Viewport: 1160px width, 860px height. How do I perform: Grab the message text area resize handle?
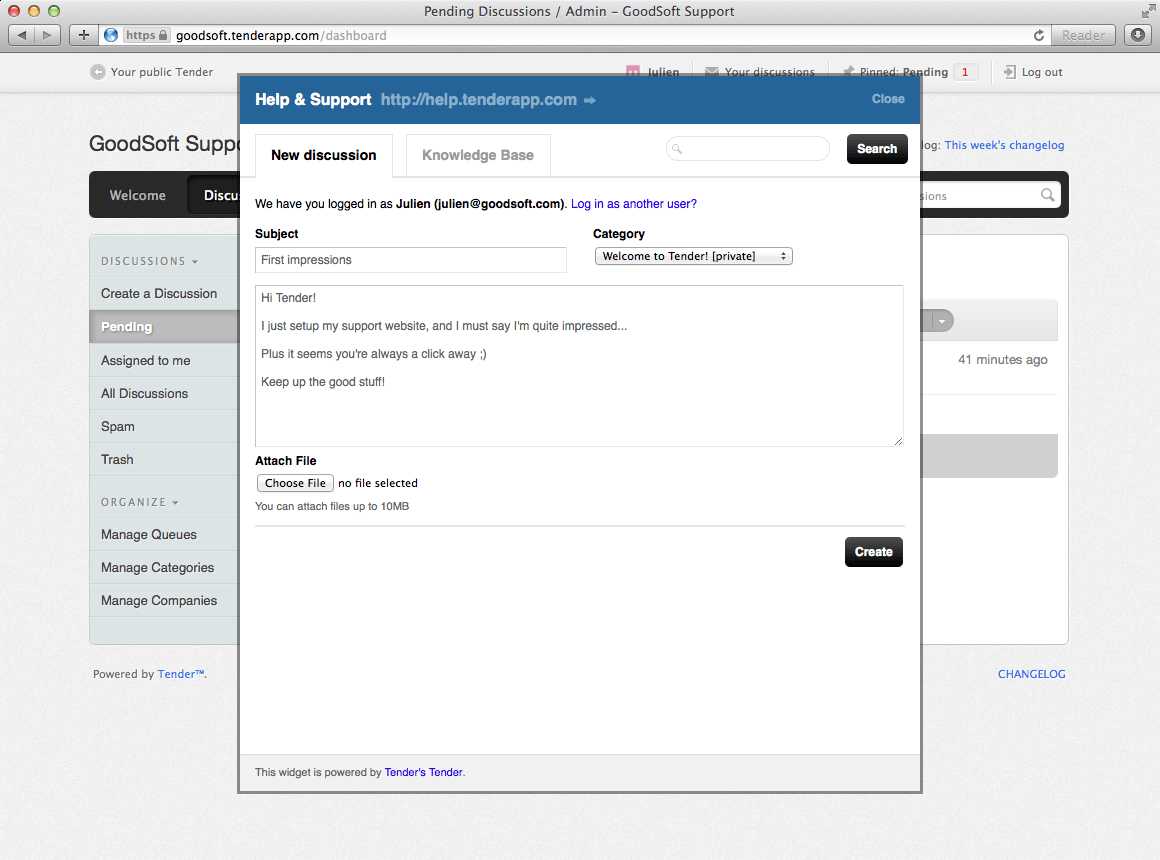897,440
